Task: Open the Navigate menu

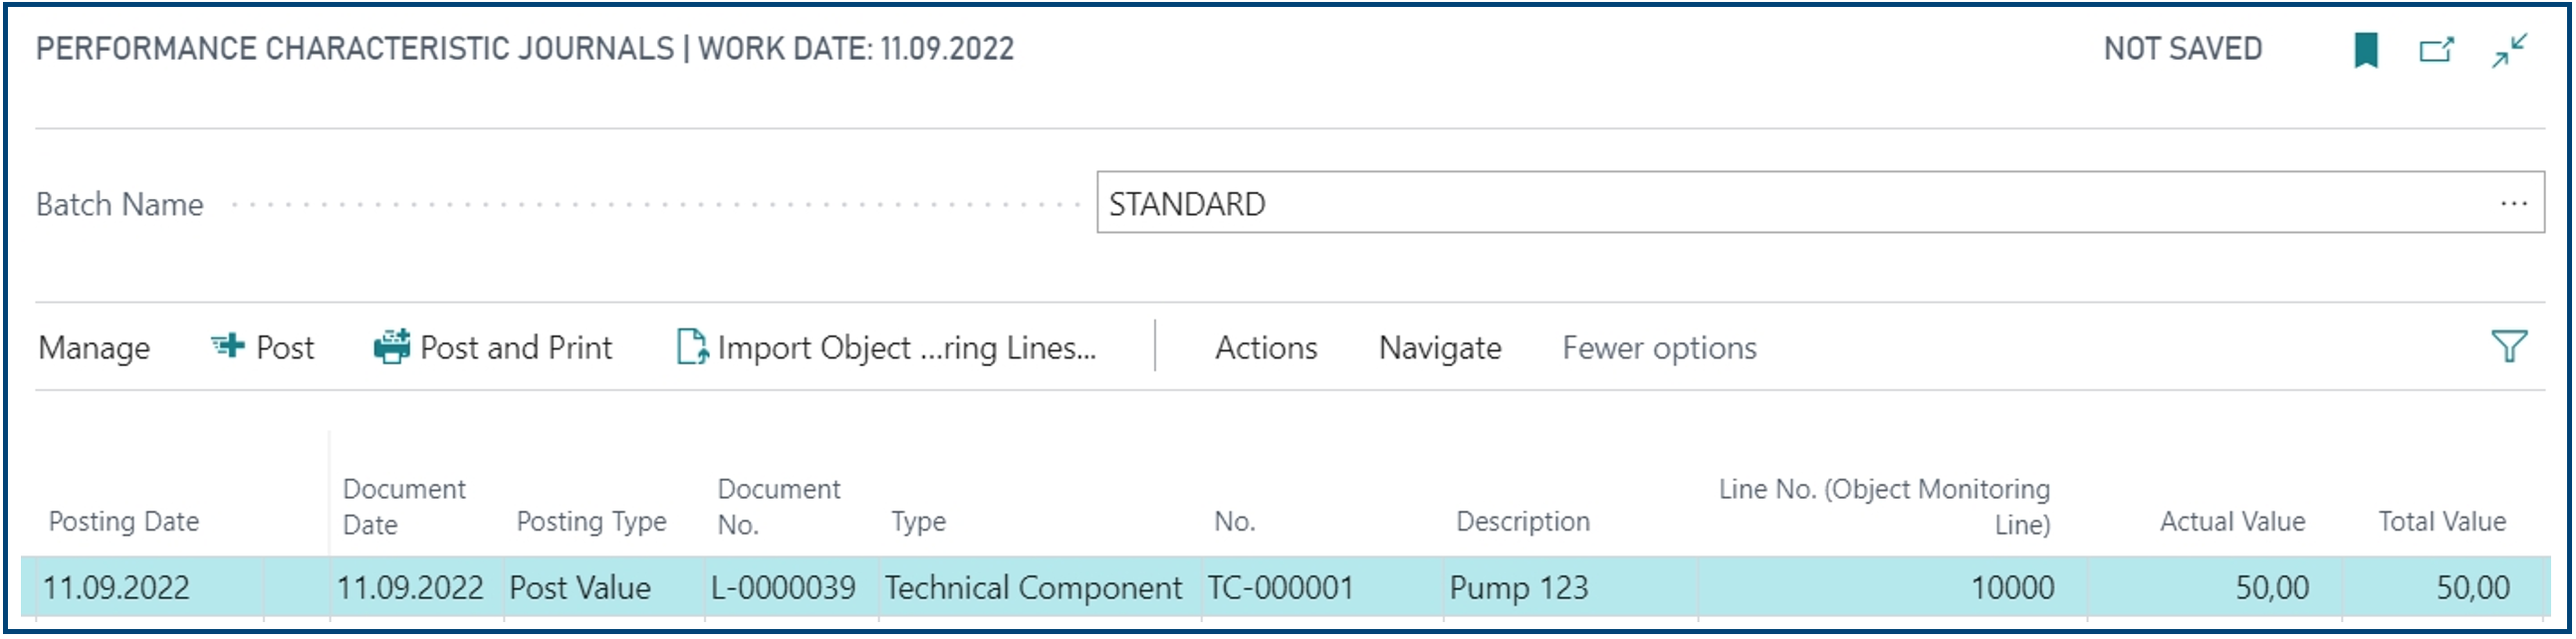Action: 1440,348
